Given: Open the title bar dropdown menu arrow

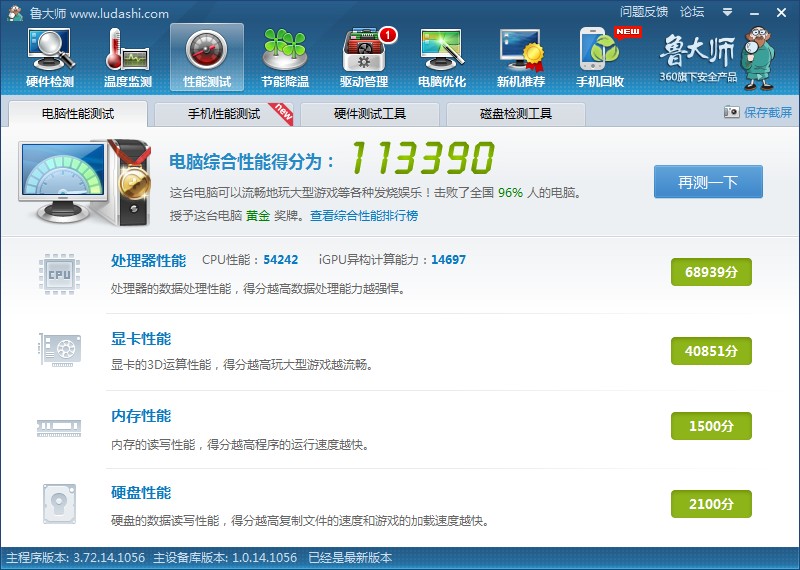Looking at the screenshot, I should pyautogui.click(x=728, y=12).
